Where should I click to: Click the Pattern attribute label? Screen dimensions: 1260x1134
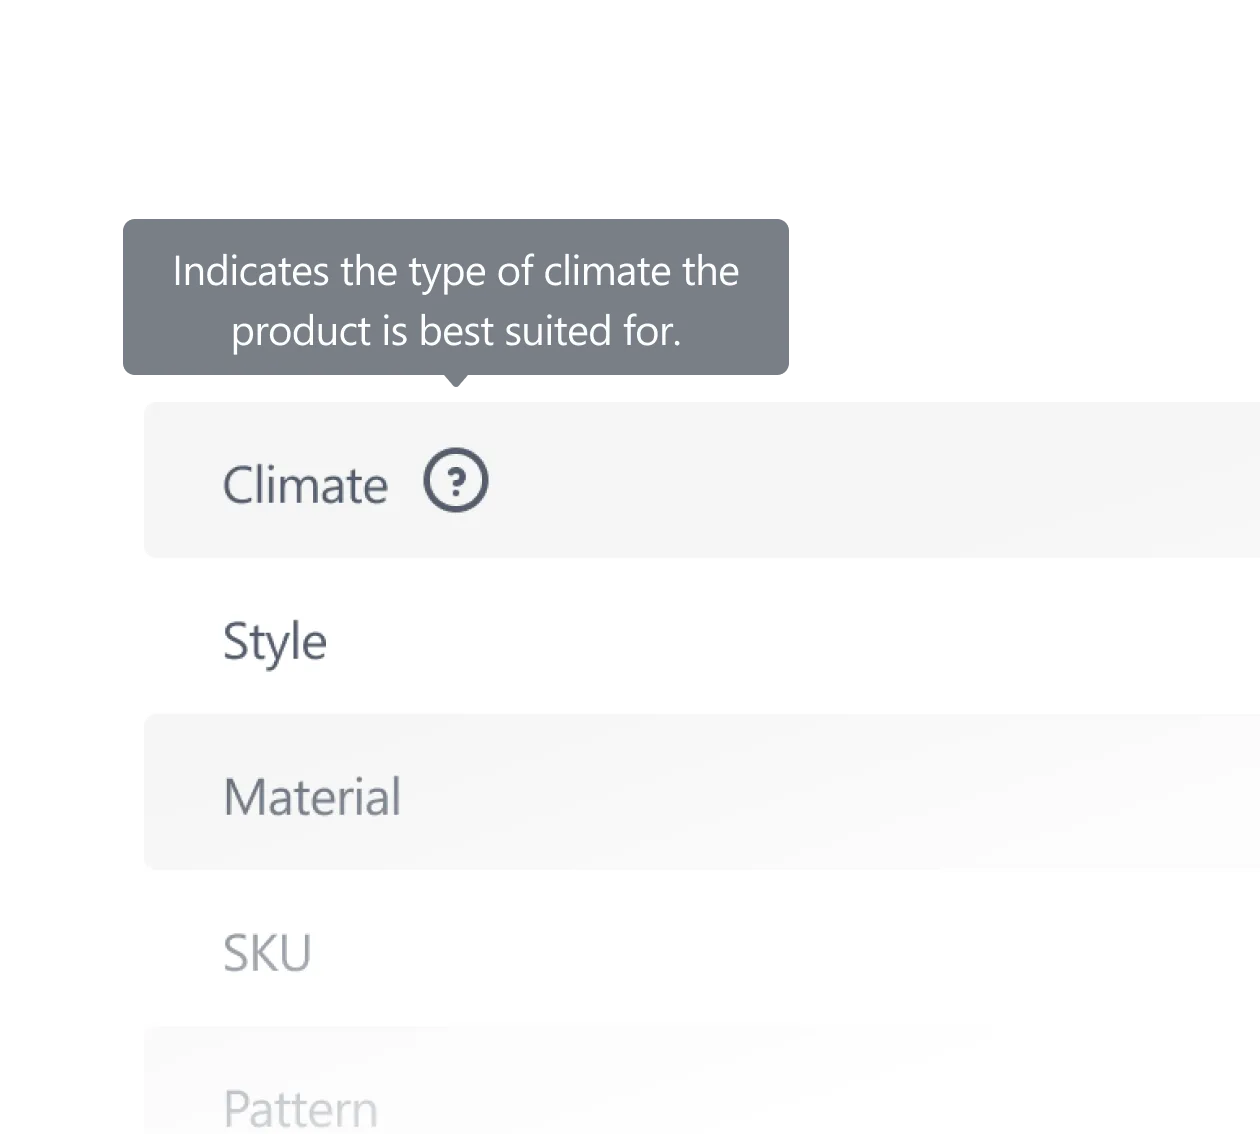click(300, 1108)
